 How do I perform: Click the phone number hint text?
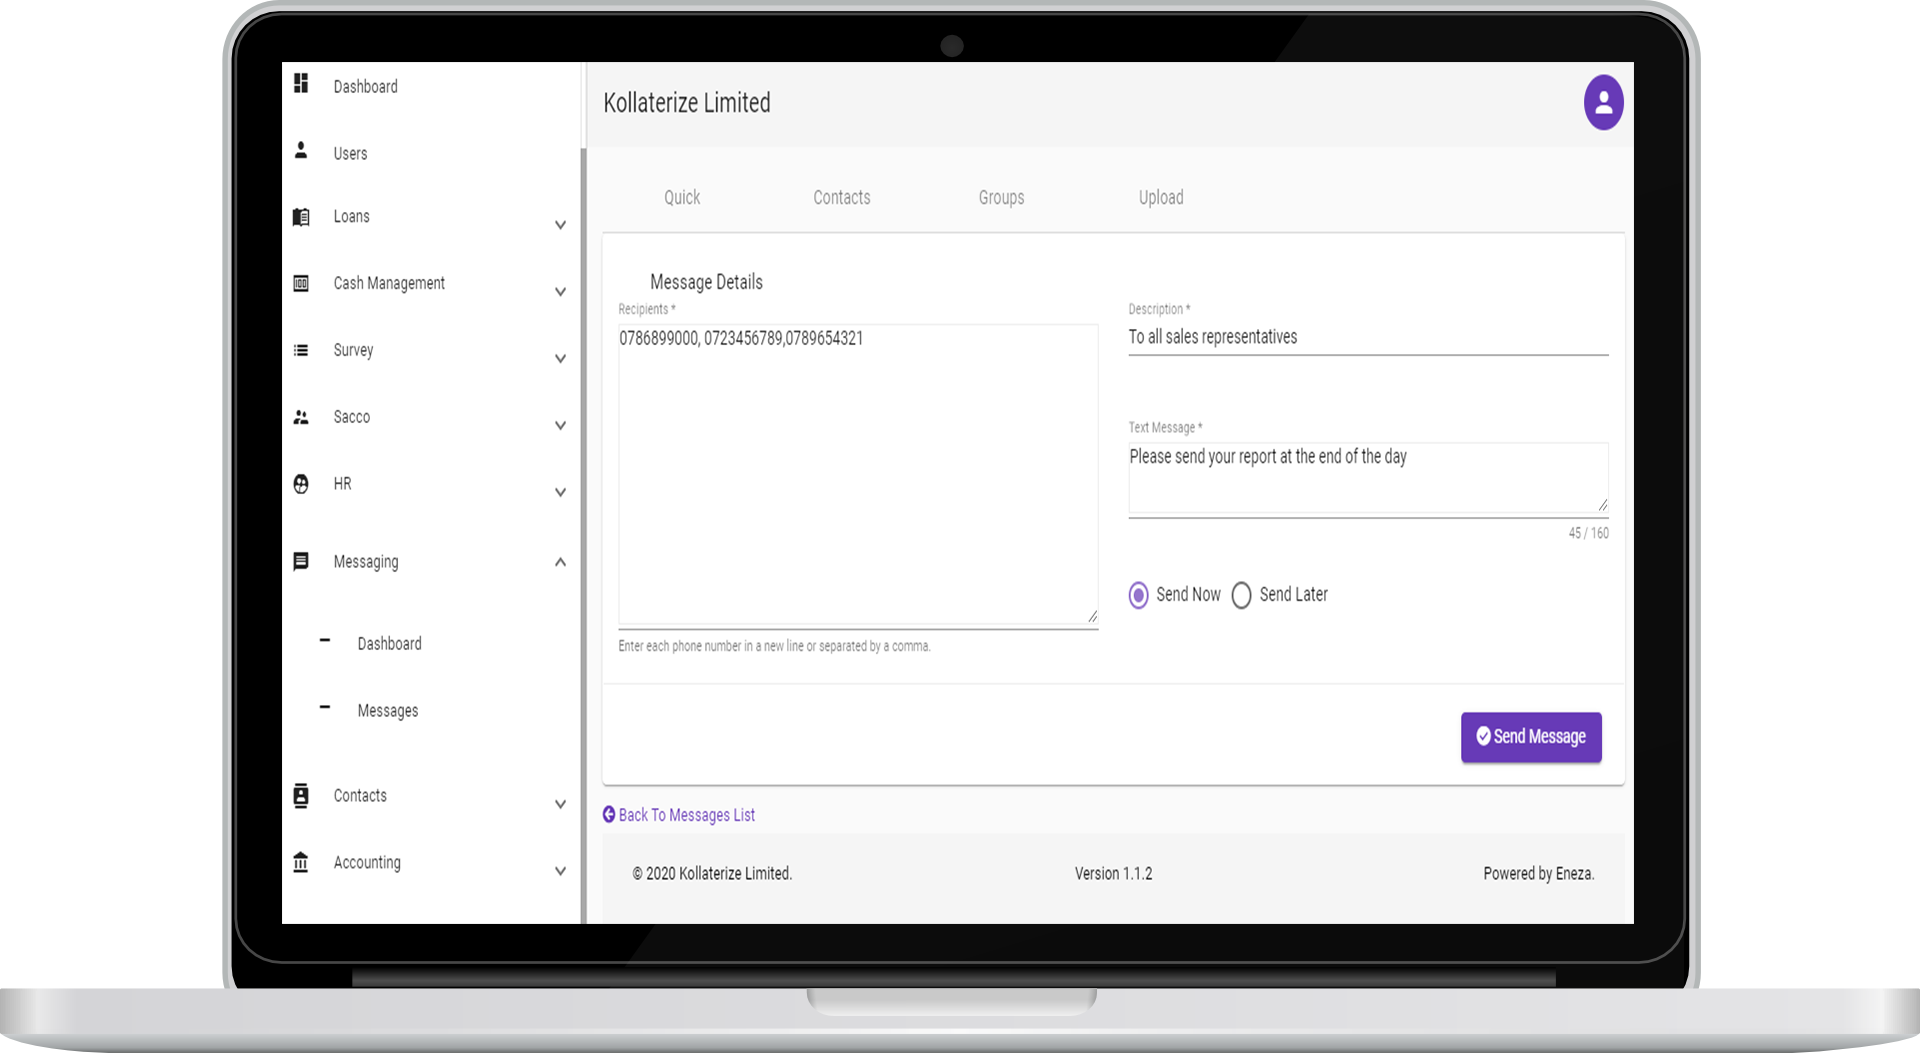coord(774,647)
